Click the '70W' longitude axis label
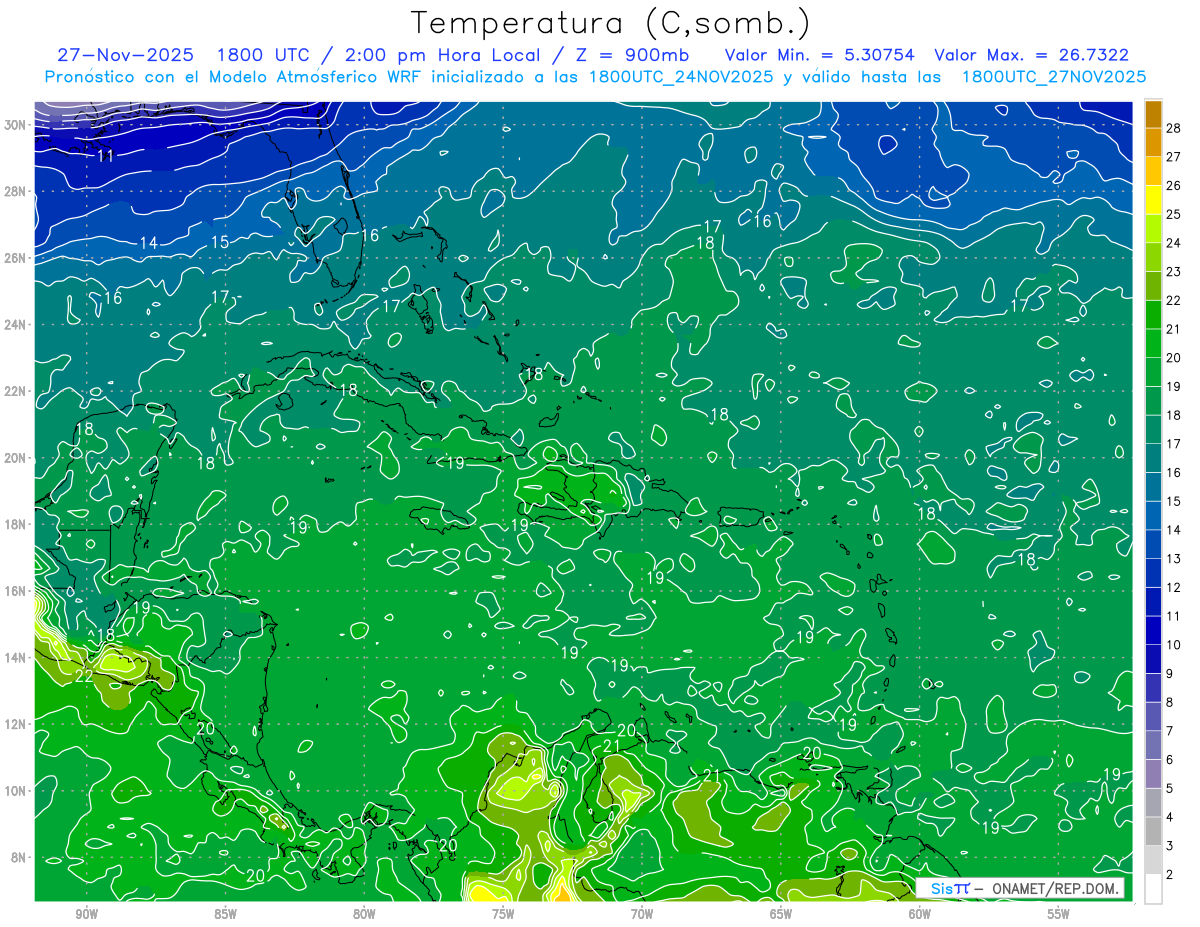Viewport: 1200px width, 927px height. point(642,914)
